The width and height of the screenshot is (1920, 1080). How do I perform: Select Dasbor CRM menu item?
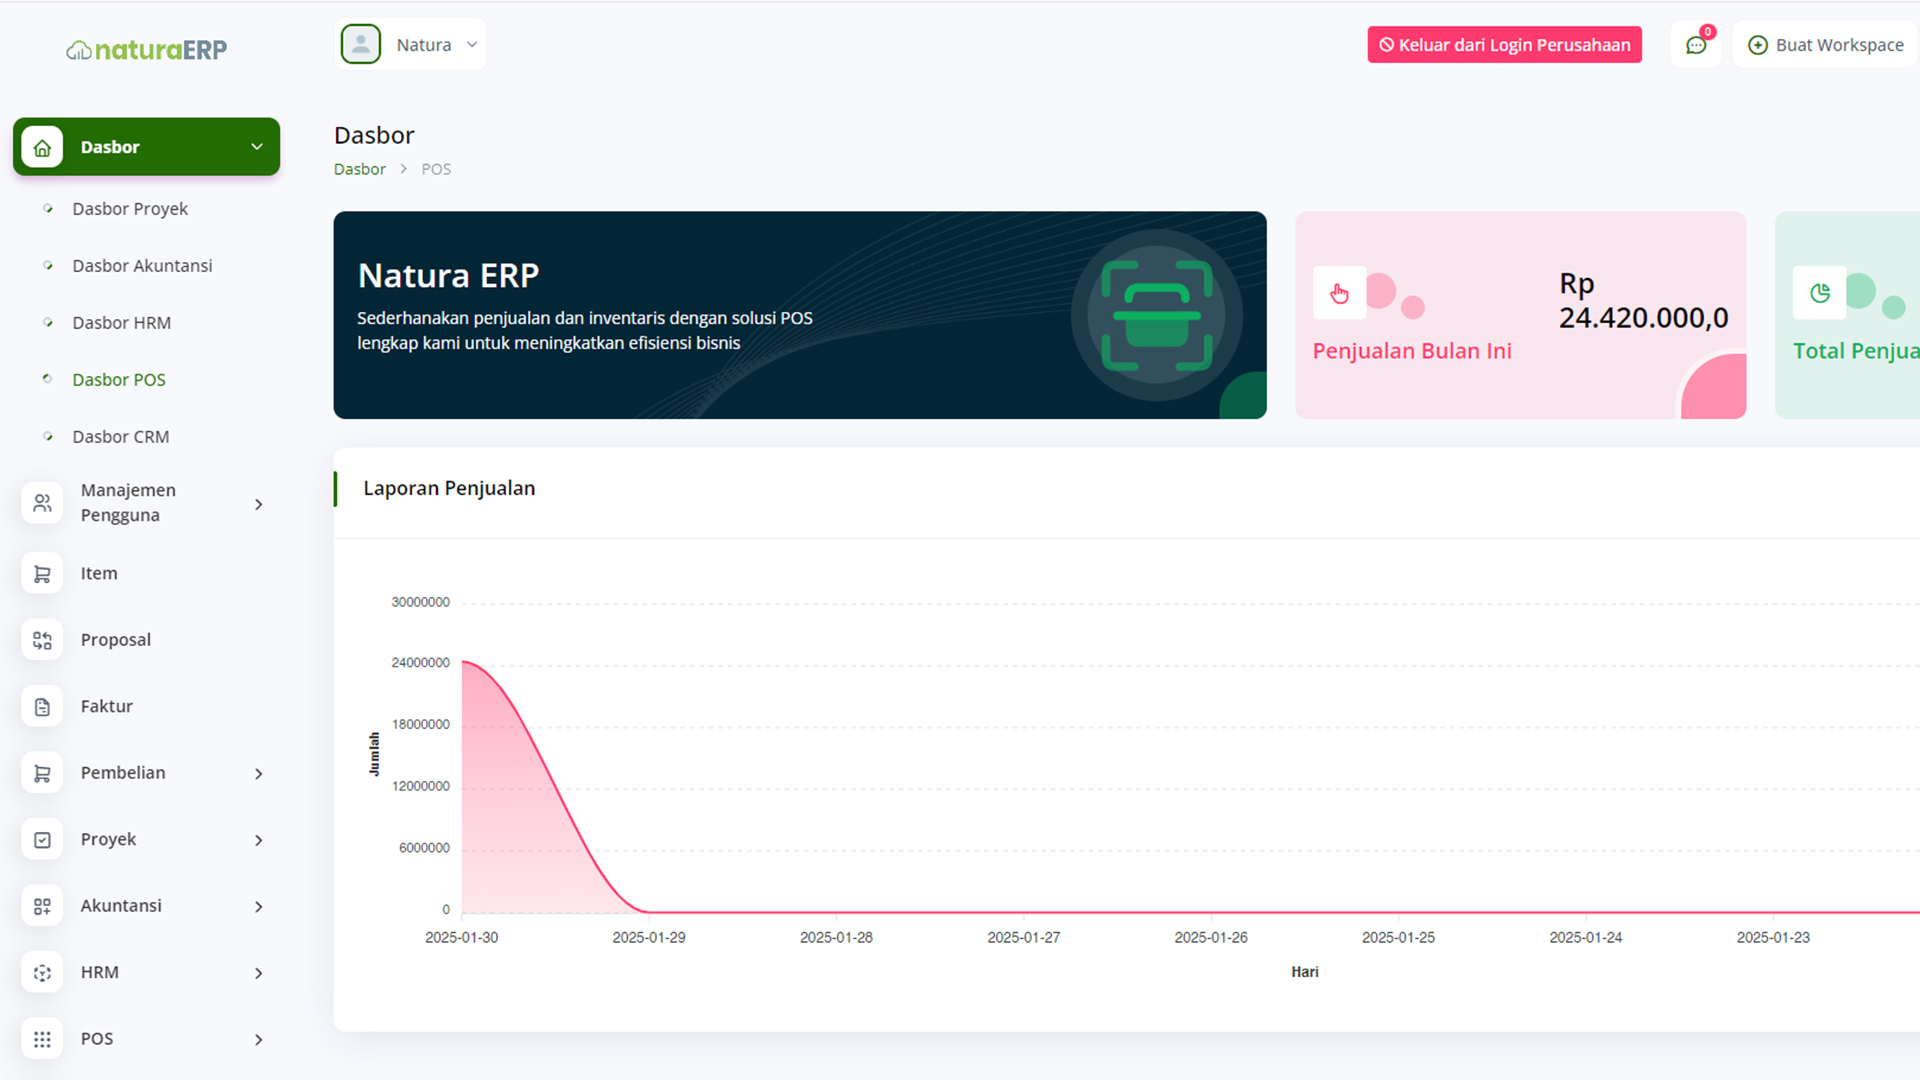tap(120, 437)
